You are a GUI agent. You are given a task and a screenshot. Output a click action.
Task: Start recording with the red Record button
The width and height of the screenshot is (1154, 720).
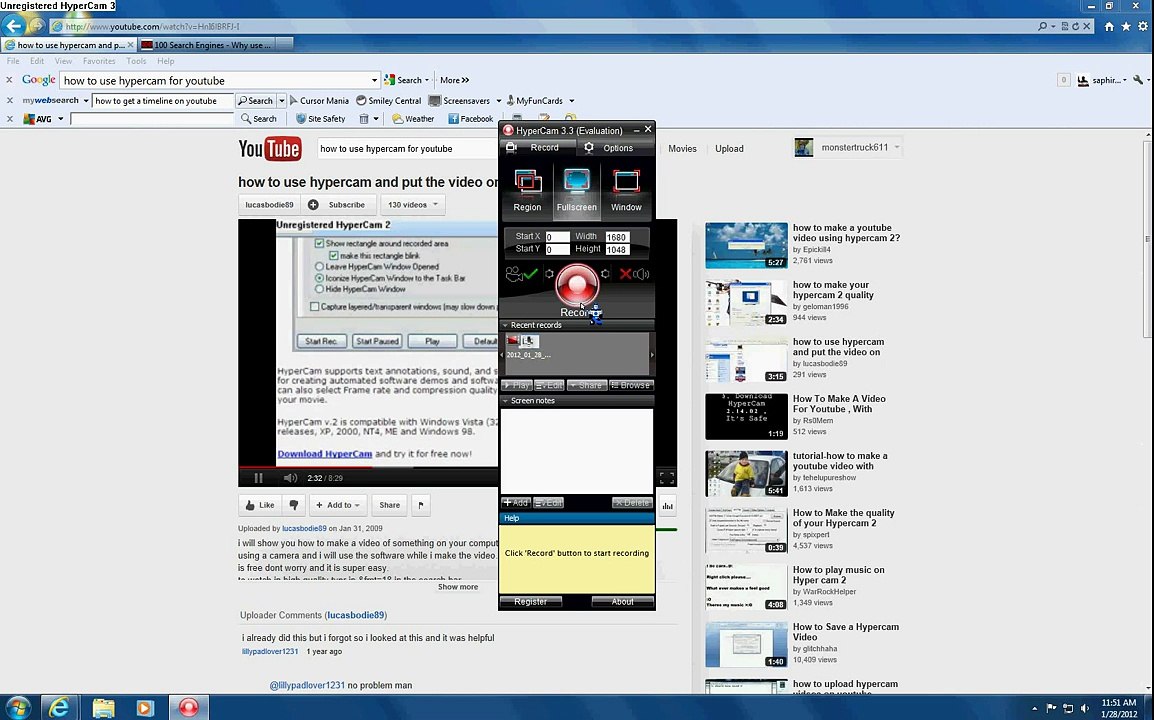tap(577, 284)
